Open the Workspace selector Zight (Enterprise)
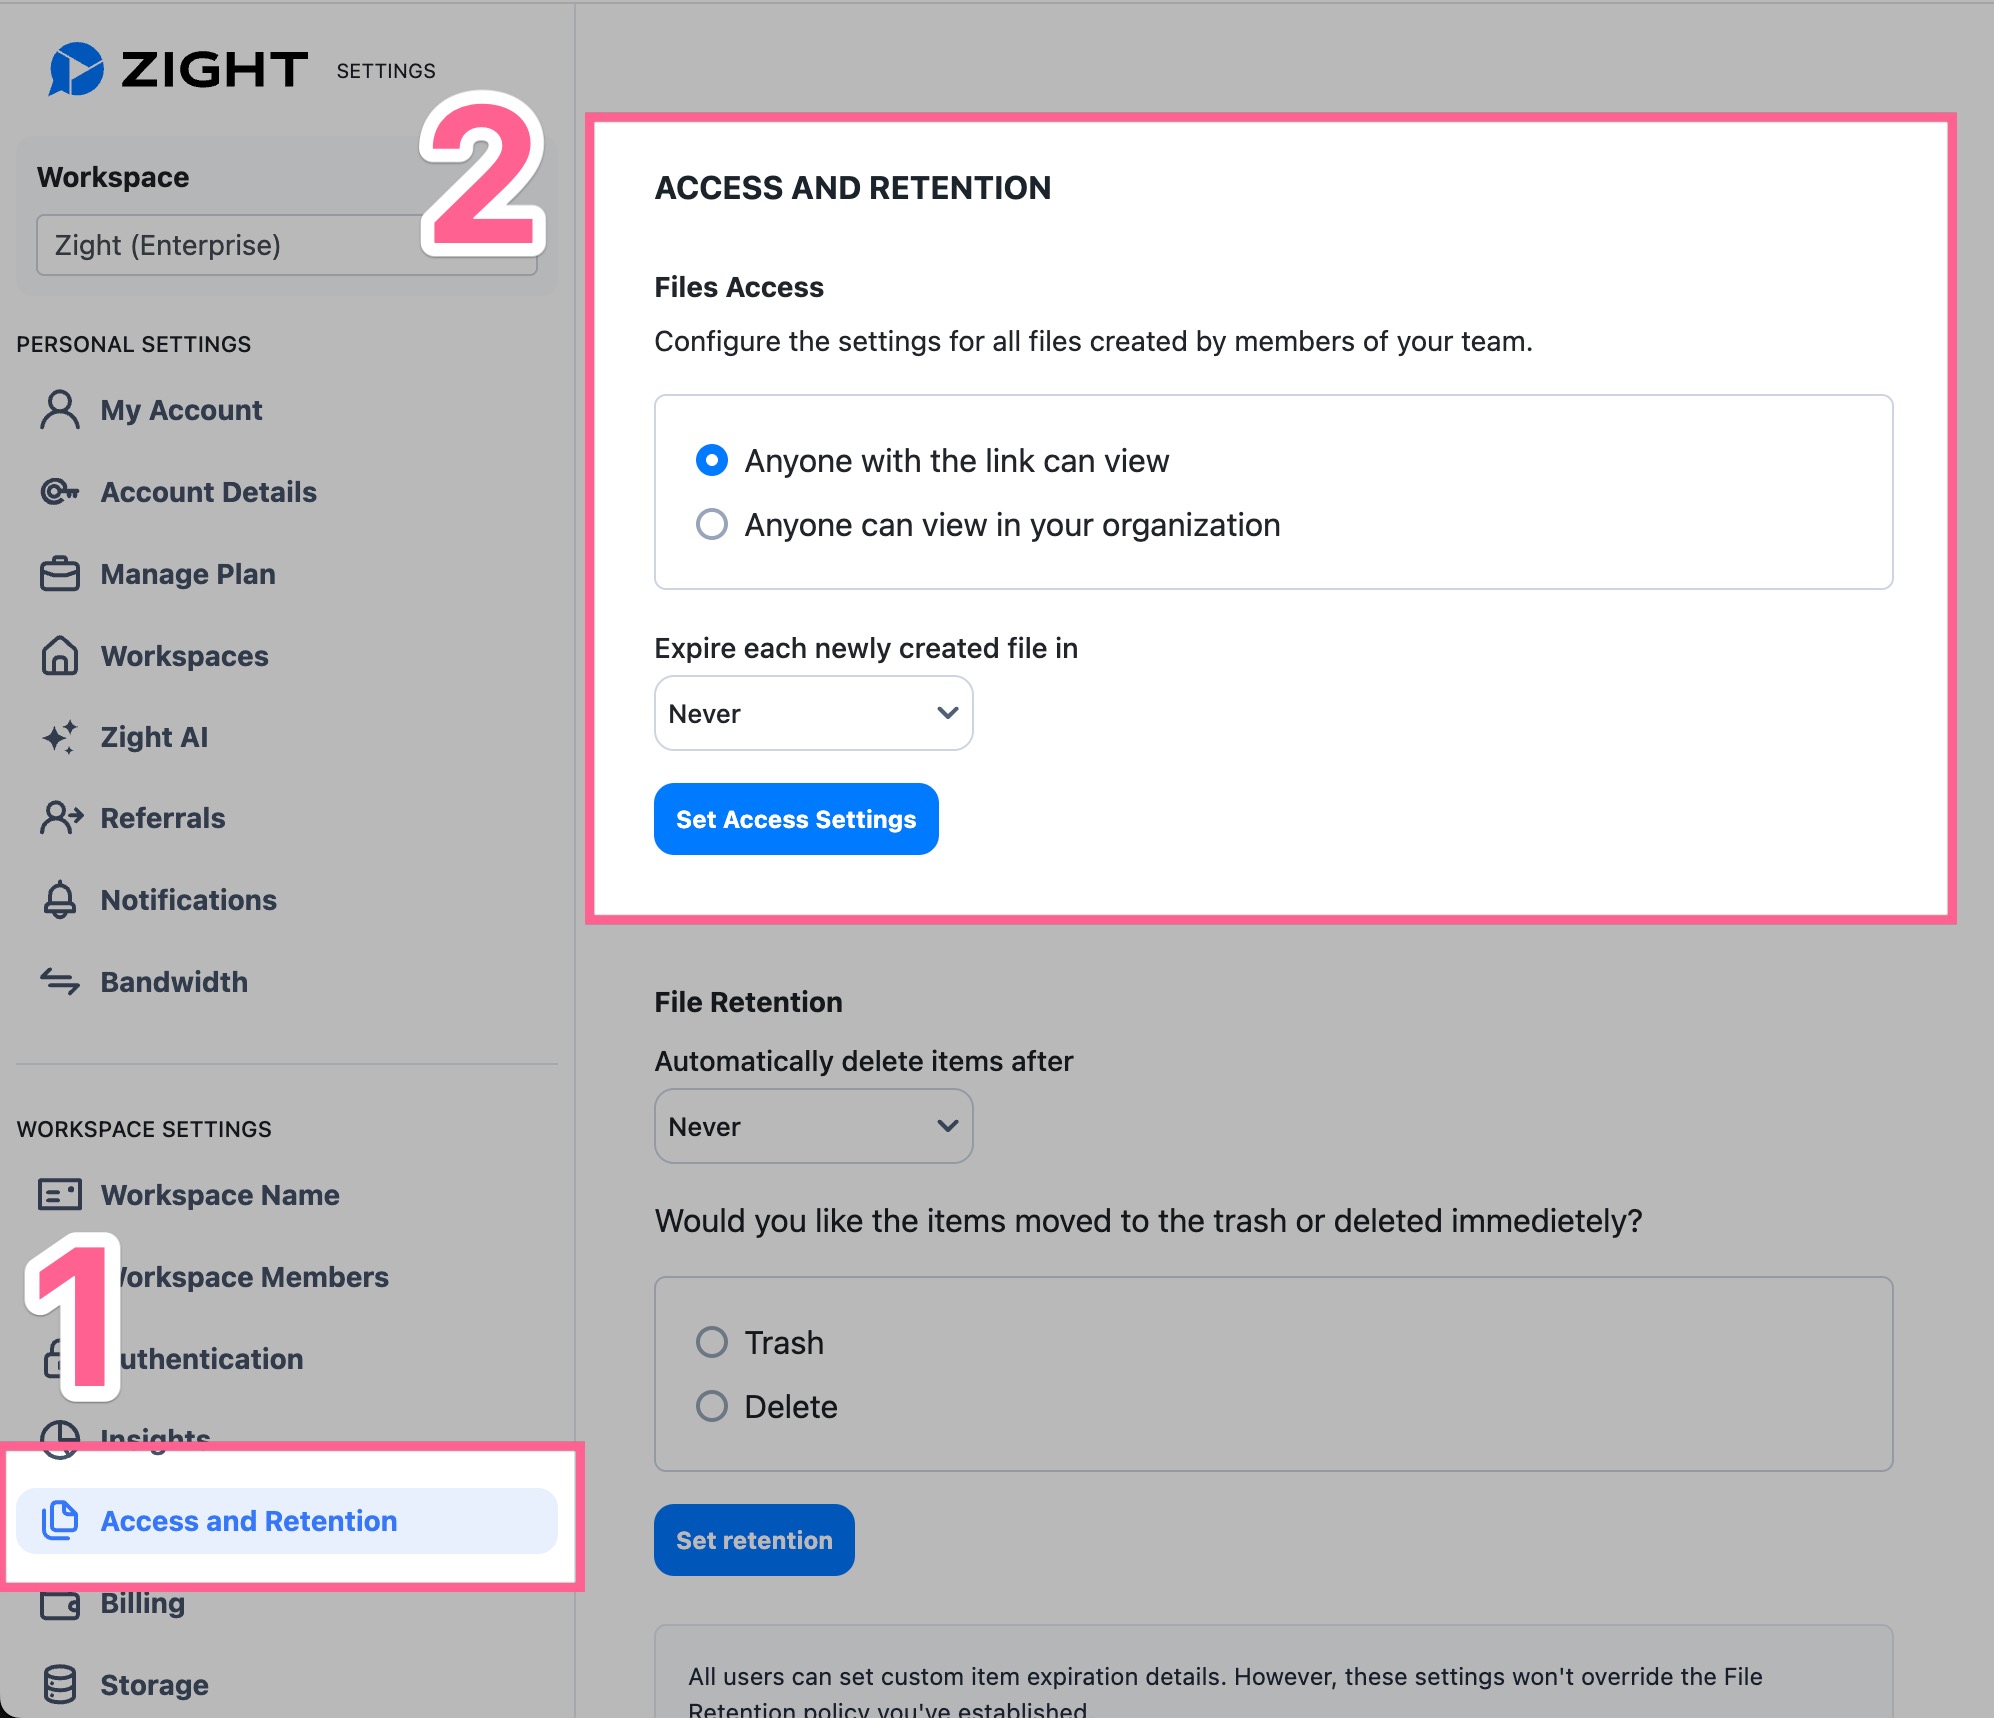The image size is (1994, 1718). click(x=230, y=245)
